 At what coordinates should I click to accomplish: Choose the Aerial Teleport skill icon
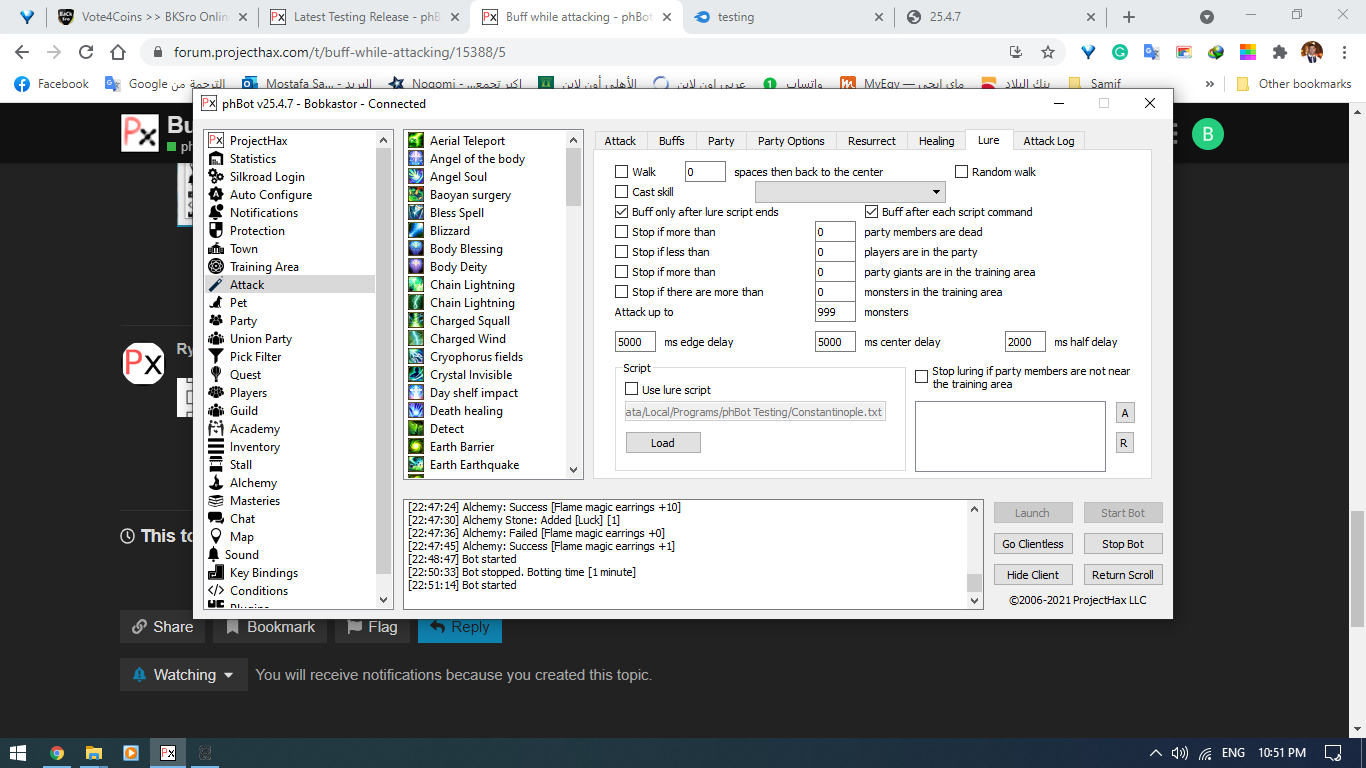pos(417,141)
